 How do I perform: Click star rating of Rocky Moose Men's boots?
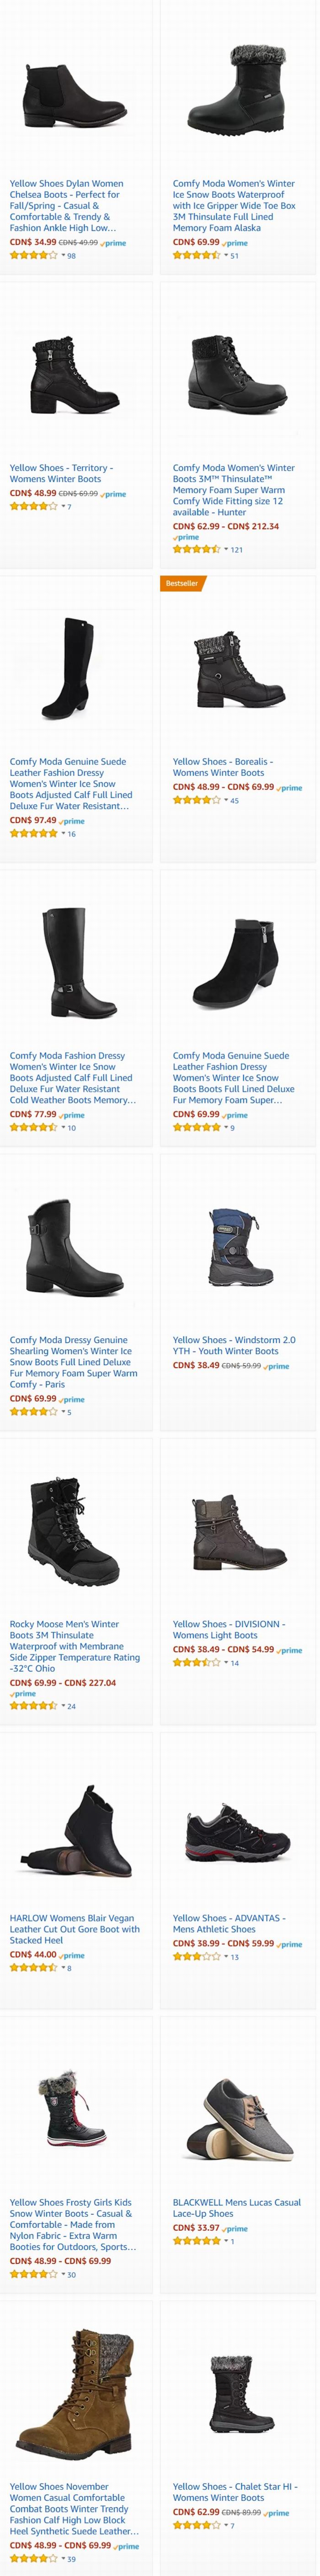tap(34, 1706)
